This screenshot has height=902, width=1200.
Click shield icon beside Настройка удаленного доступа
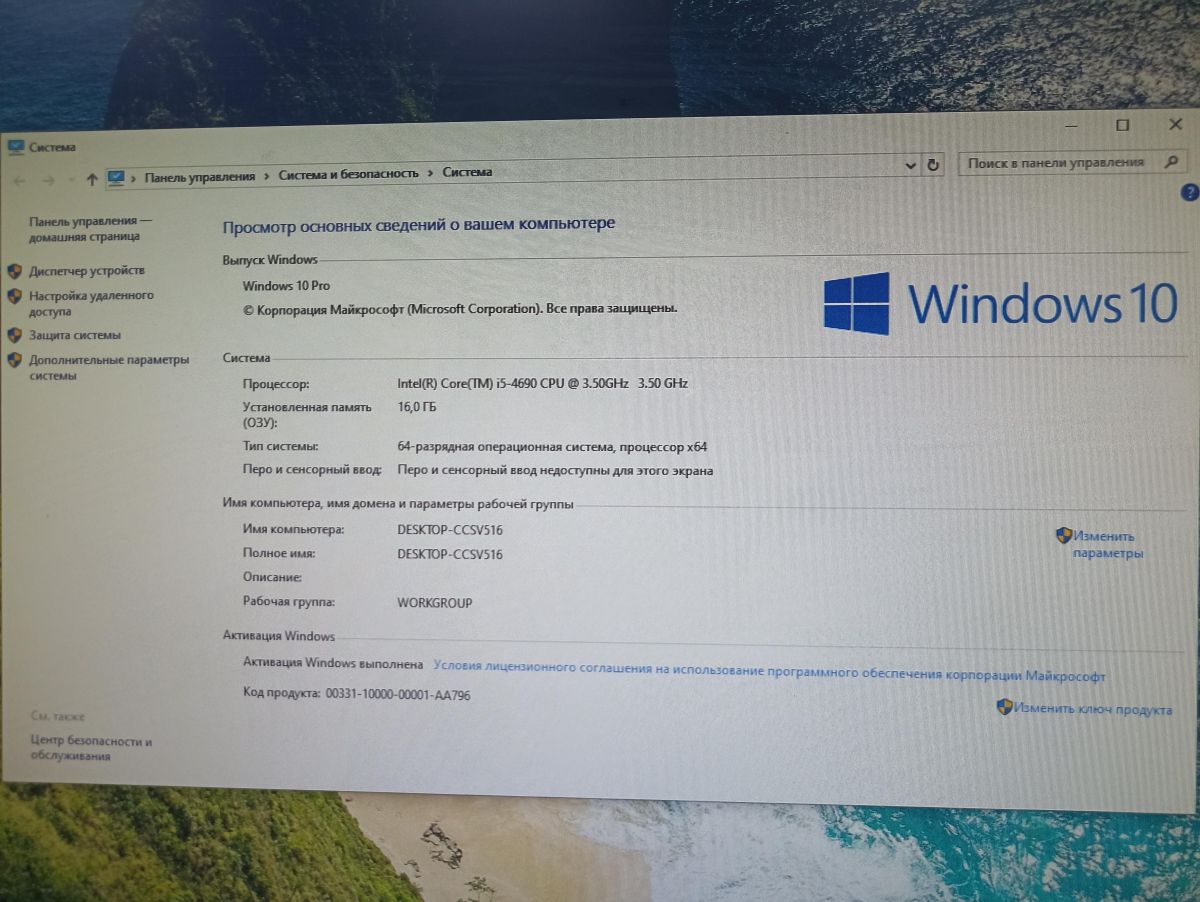pyautogui.click(x=14, y=296)
